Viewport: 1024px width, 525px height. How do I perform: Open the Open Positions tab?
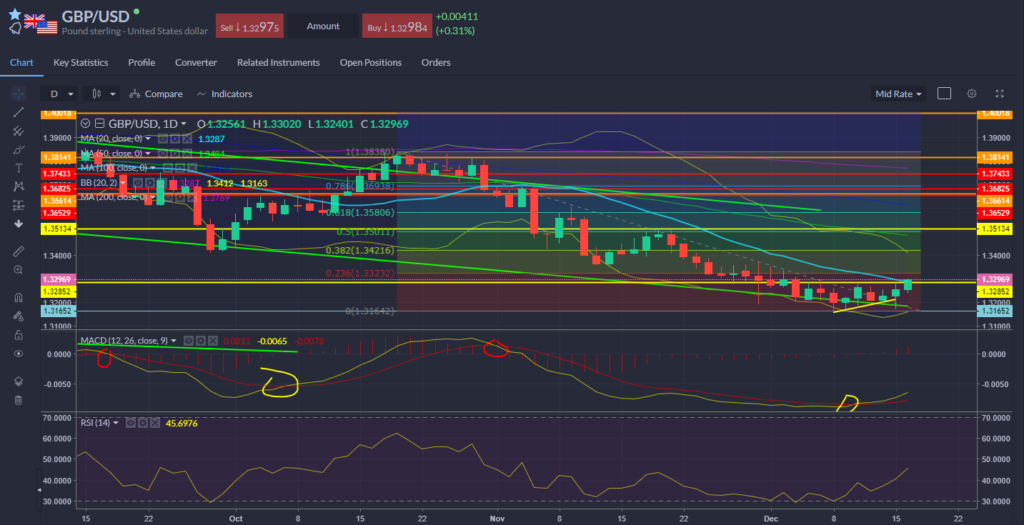(370, 63)
